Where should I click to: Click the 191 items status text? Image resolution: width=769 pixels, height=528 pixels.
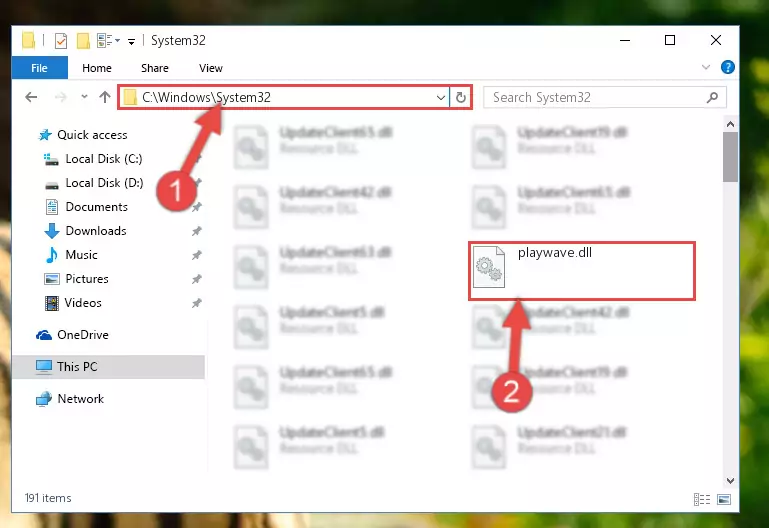48,498
